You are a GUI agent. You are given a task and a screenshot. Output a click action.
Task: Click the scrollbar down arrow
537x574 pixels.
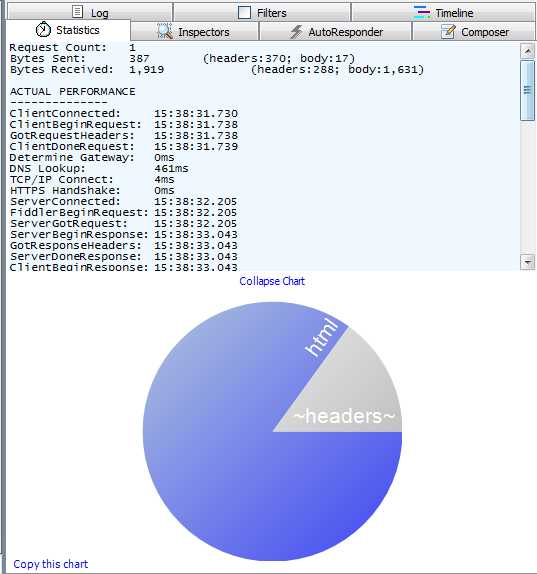[x=527, y=262]
